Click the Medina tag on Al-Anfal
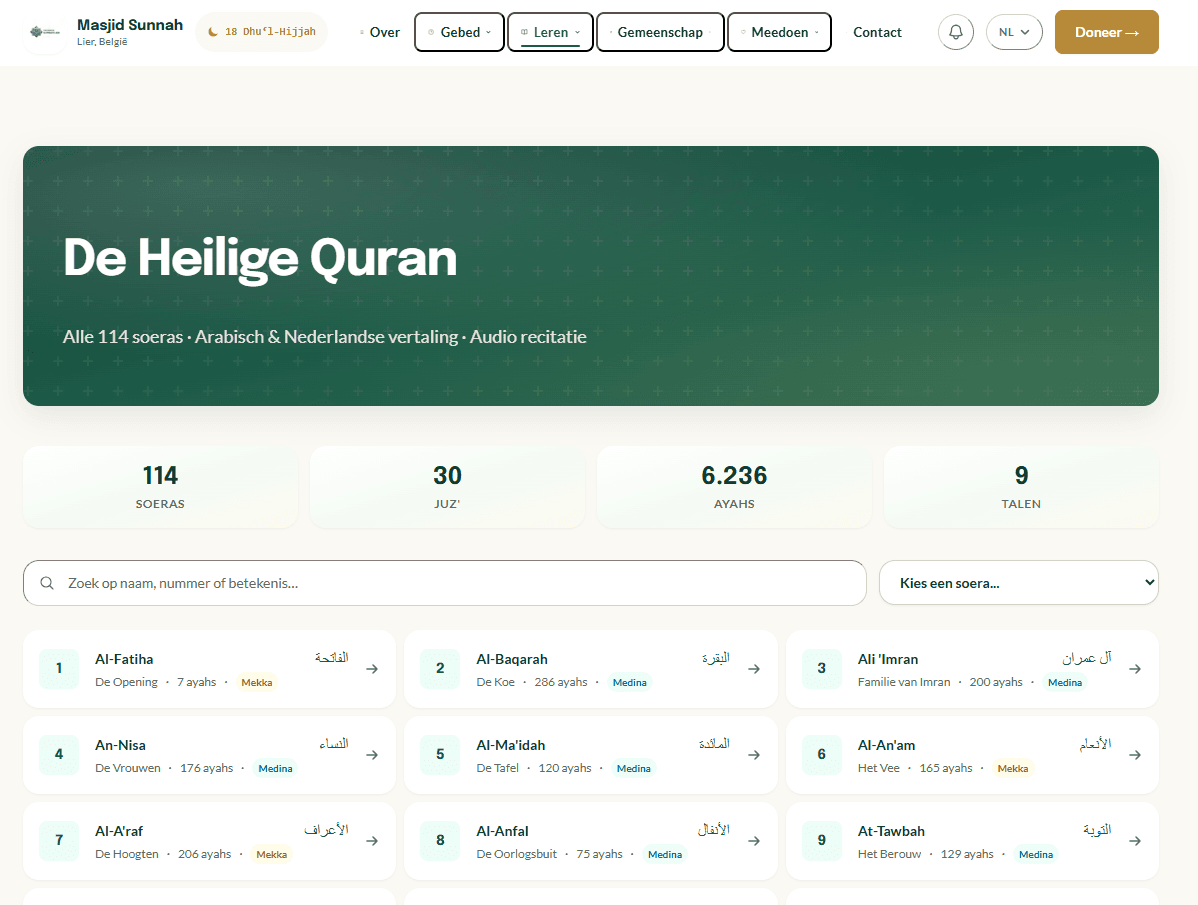Image resolution: width=1198 pixels, height=905 pixels. [x=665, y=855]
